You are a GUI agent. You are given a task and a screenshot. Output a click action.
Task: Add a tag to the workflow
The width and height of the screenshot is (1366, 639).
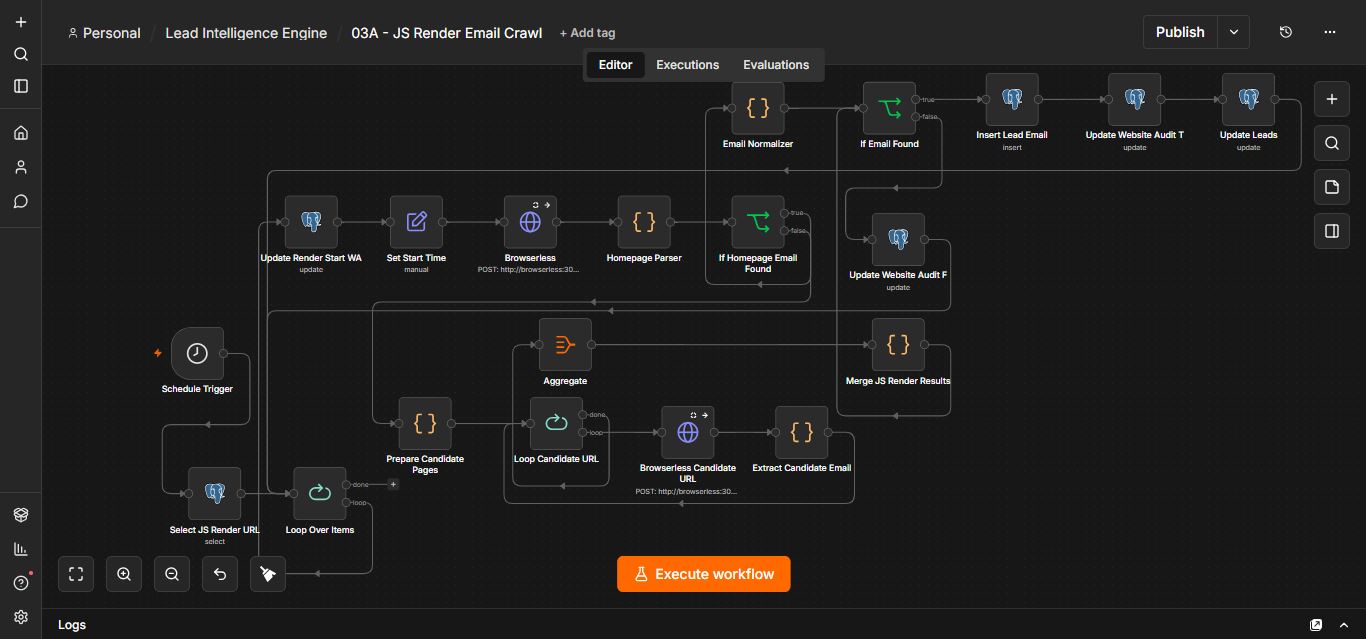coord(588,33)
